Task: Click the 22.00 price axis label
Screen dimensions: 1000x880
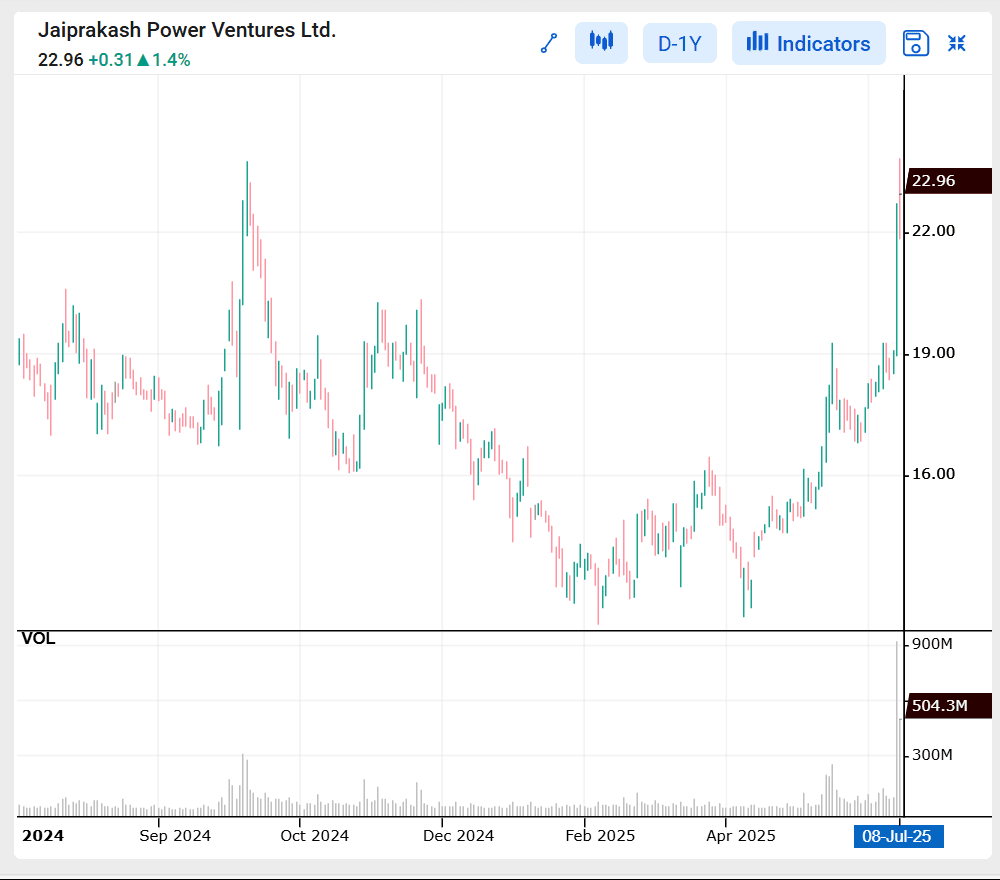Action: [933, 231]
